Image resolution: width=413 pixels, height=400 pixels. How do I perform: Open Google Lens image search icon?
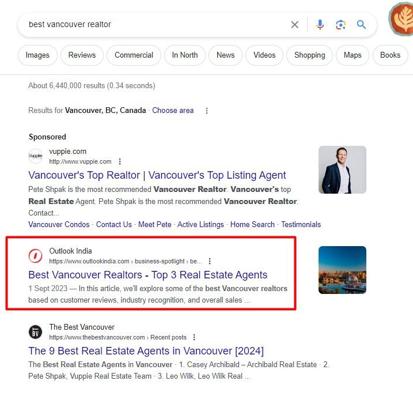(x=341, y=25)
